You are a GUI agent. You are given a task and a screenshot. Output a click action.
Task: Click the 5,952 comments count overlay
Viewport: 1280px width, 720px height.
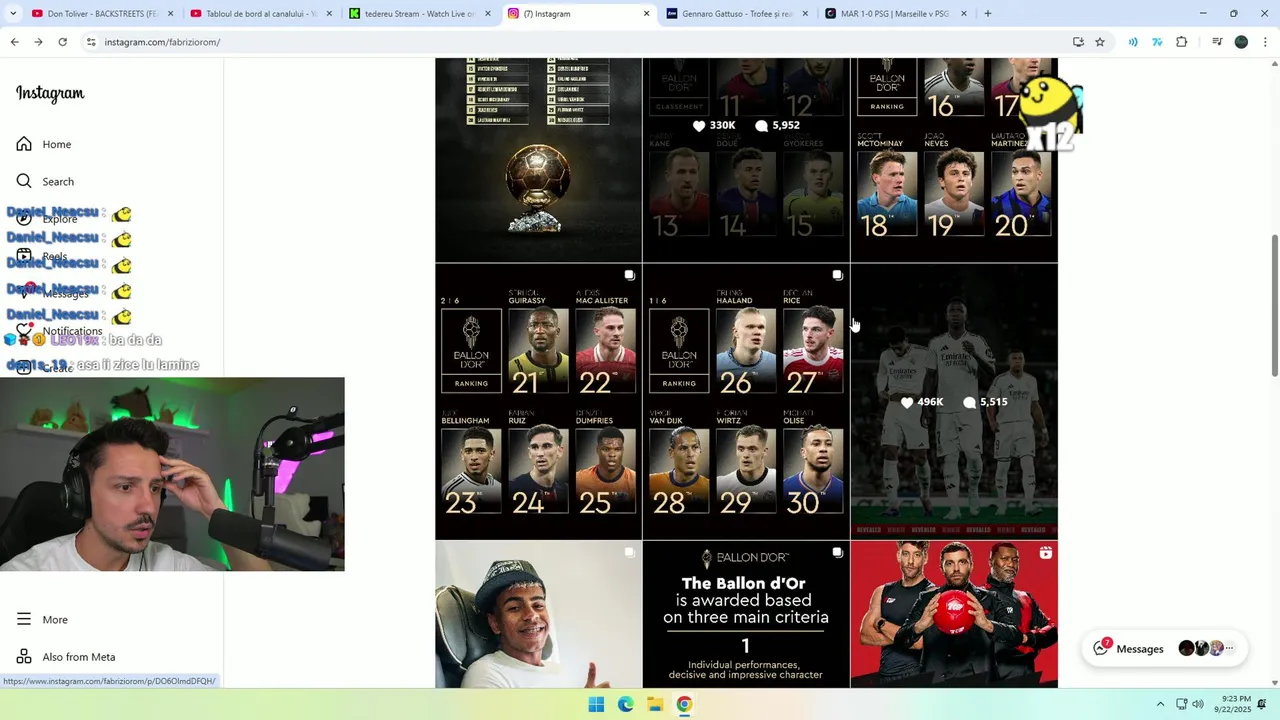[777, 126]
